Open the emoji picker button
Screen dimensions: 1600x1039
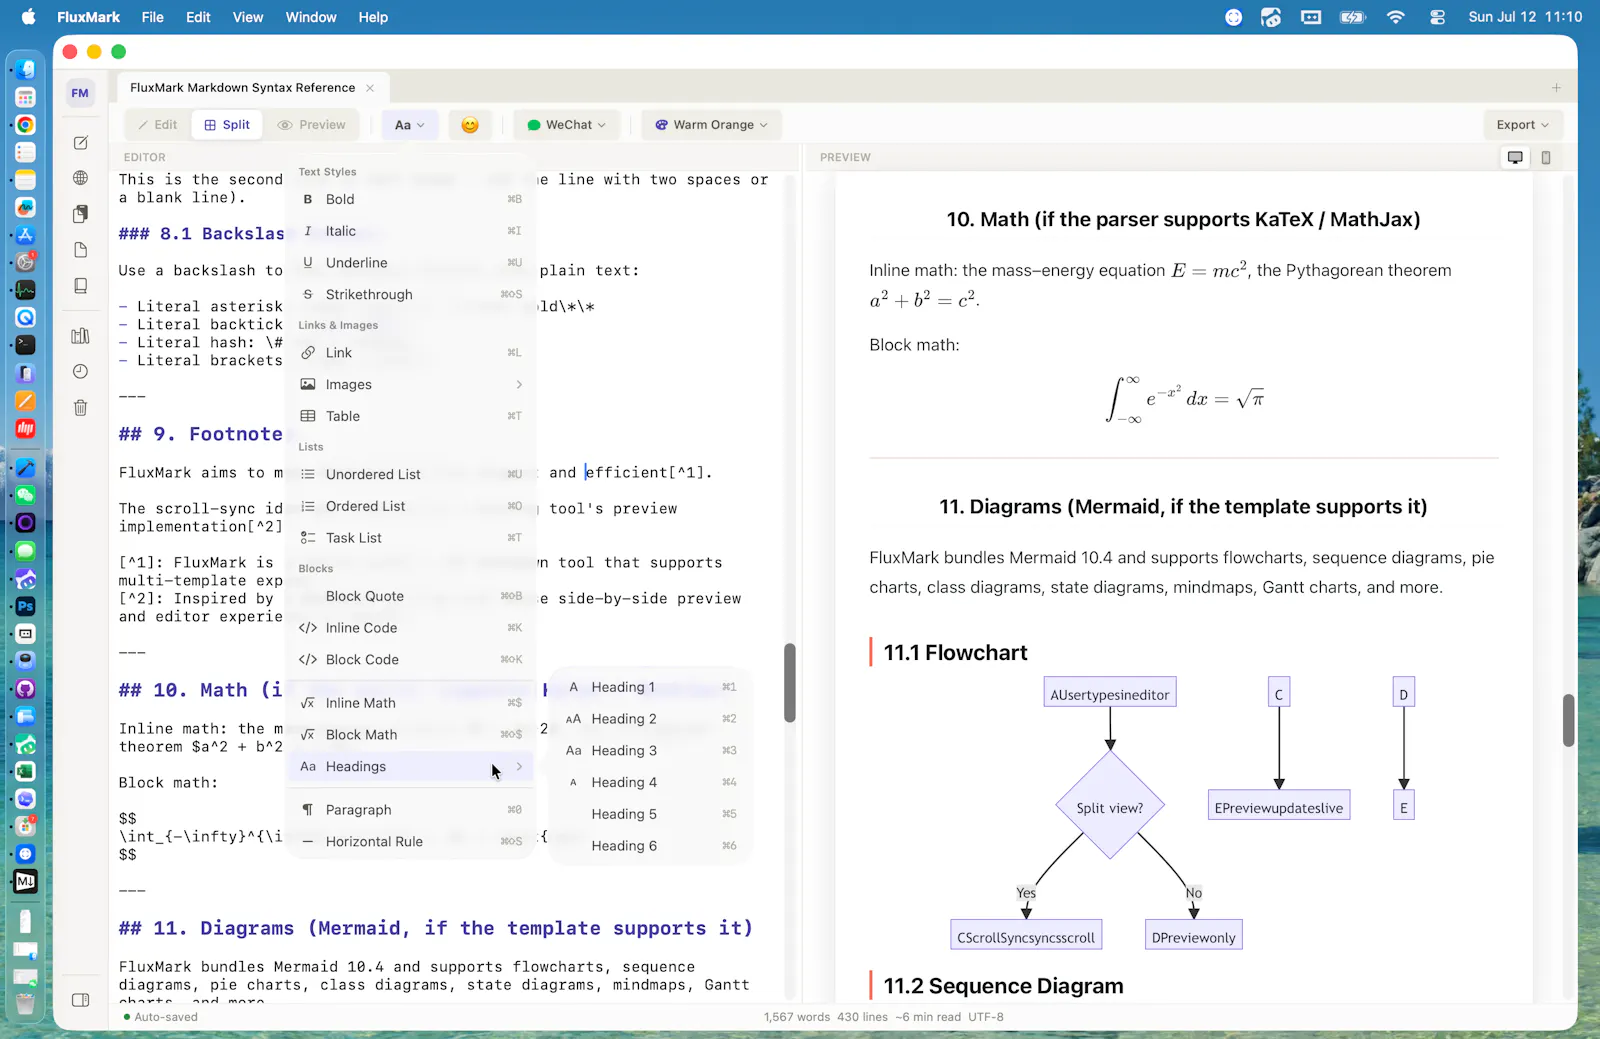(x=470, y=125)
